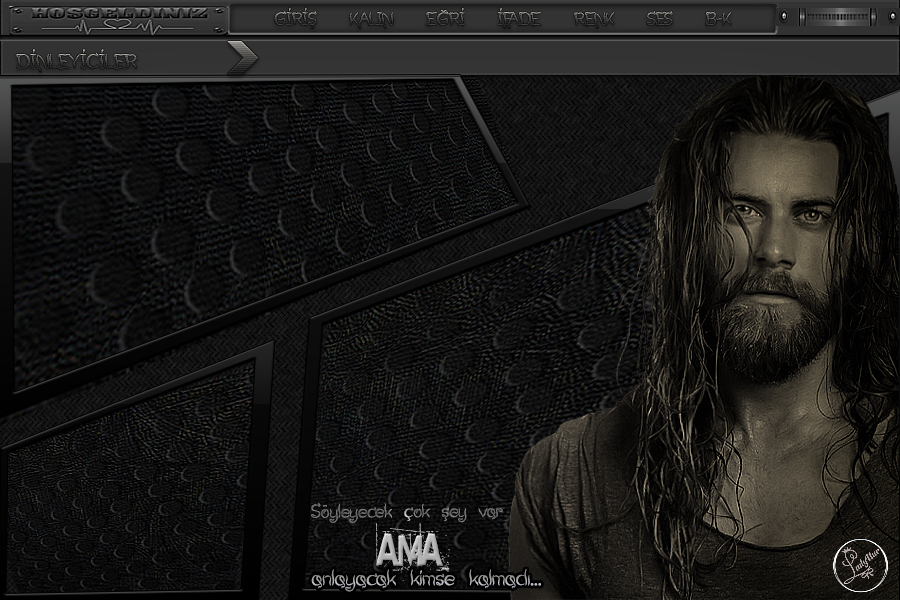Click the long-haired man's portrait
Screen dimensions: 900x600
pos(760,300)
